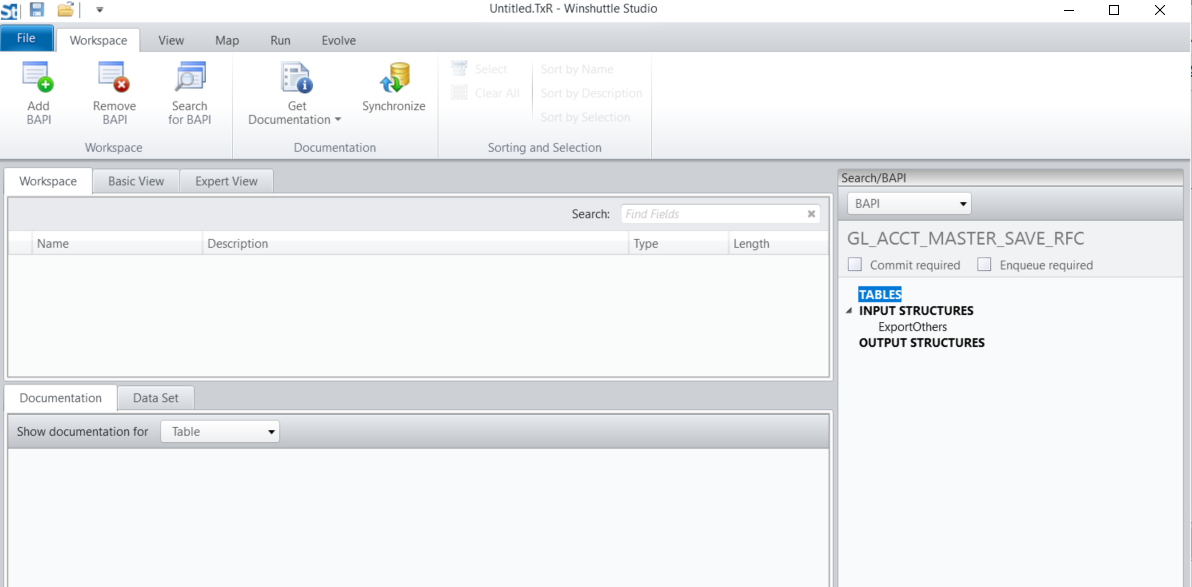The width and height of the screenshot is (1192, 587).
Task: Click the Synchronize icon
Action: pyautogui.click(x=394, y=78)
